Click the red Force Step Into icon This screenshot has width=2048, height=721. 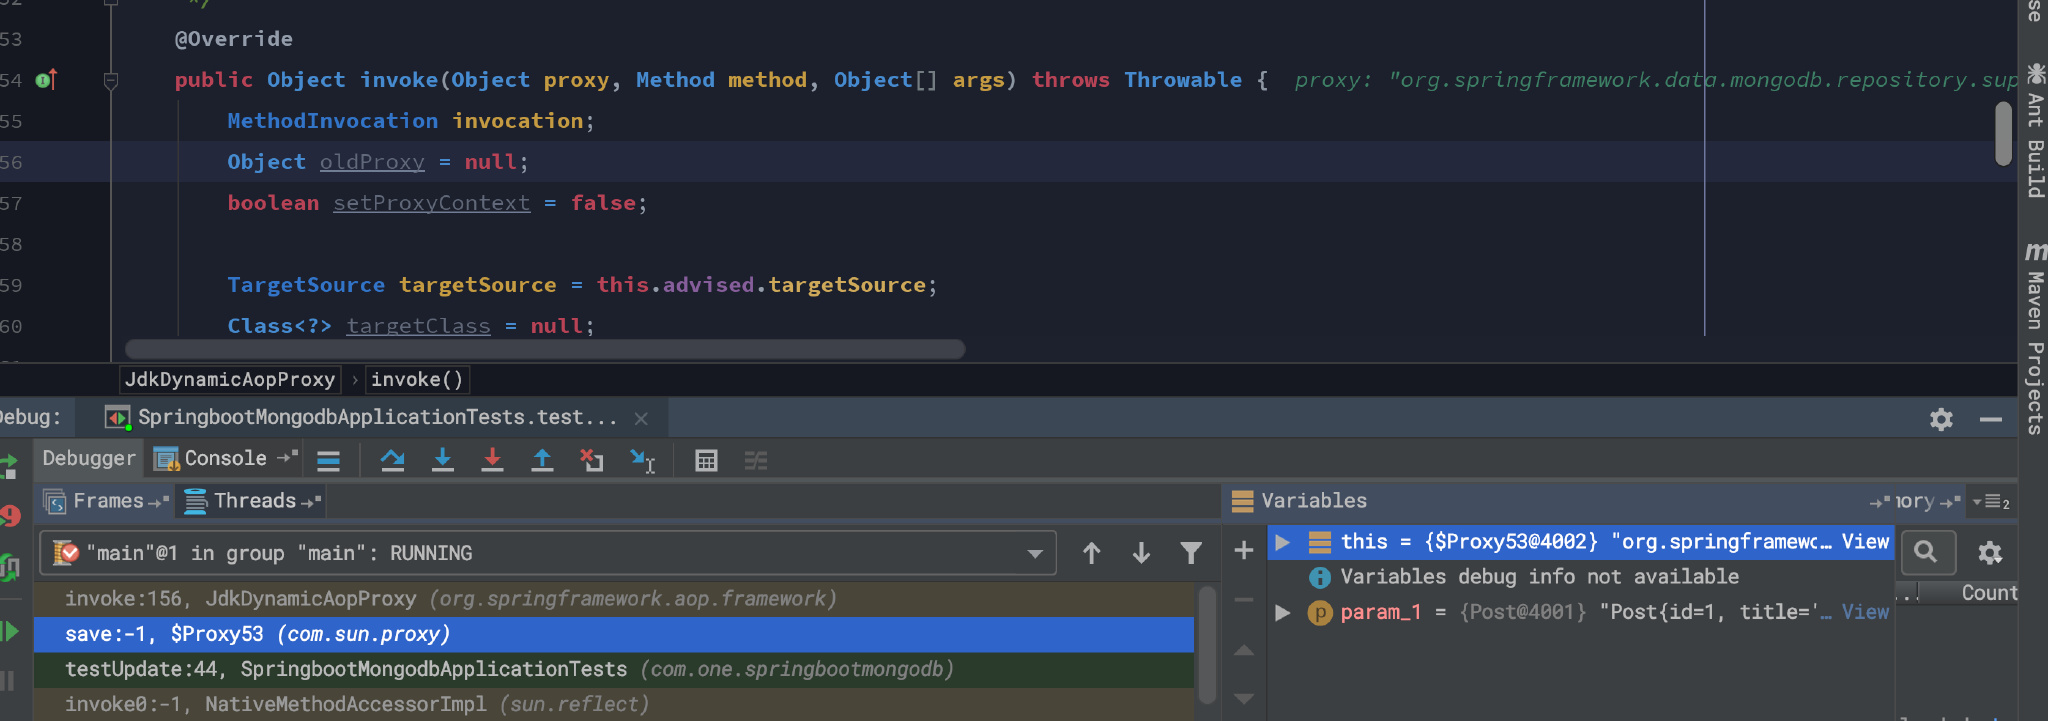tap(492, 460)
